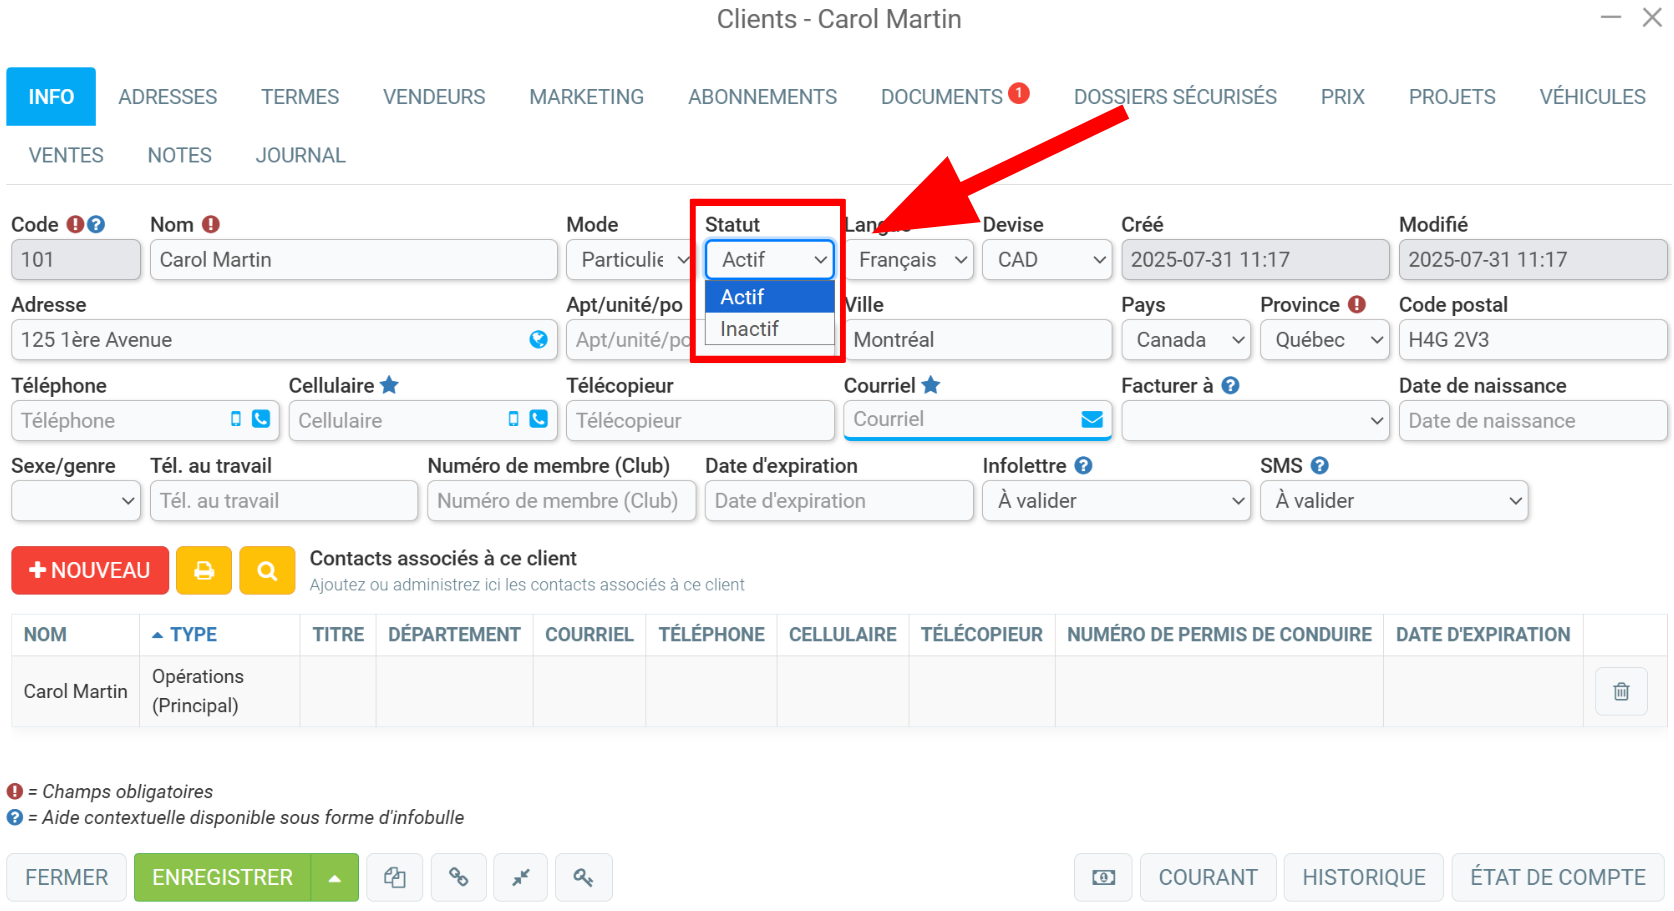1674x911 pixels.
Task: Open the Infolettre dropdown
Action: [x=1116, y=501]
